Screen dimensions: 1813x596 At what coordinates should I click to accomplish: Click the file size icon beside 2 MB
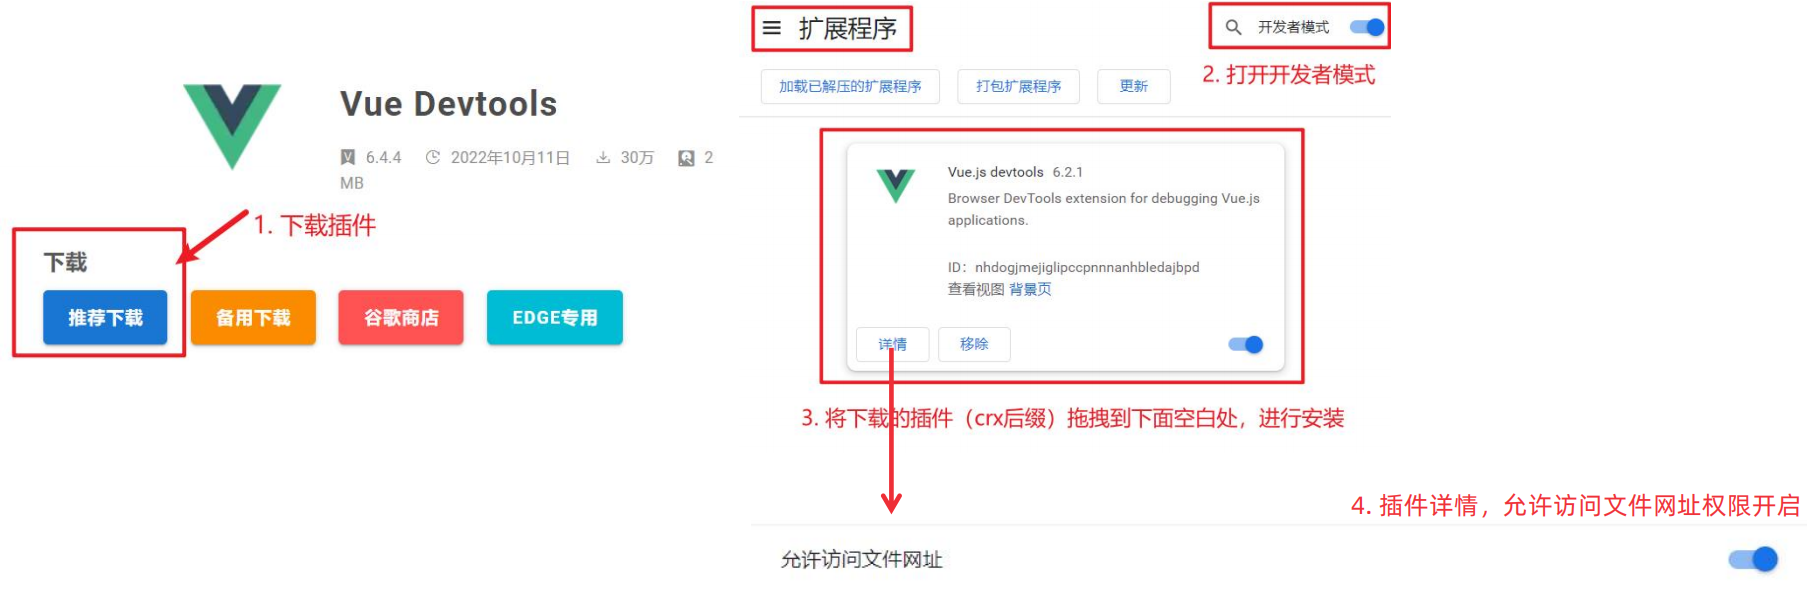pyautogui.click(x=686, y=158)
